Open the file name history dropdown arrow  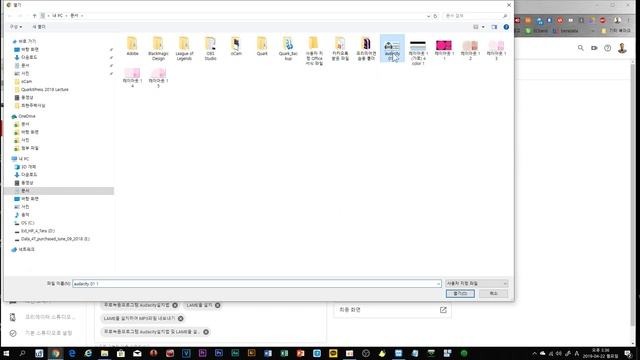(438, 283)
